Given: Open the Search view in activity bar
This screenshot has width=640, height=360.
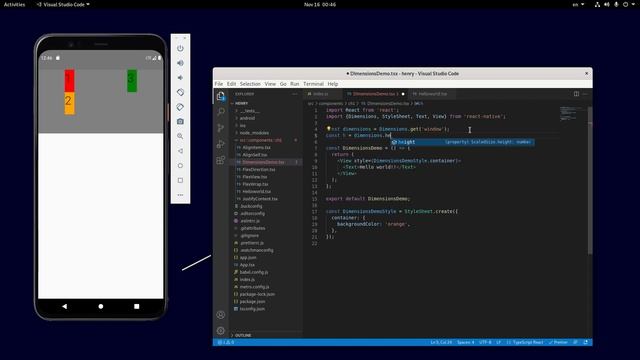Looking at the screenshot, I should click(x=221, y=112).
